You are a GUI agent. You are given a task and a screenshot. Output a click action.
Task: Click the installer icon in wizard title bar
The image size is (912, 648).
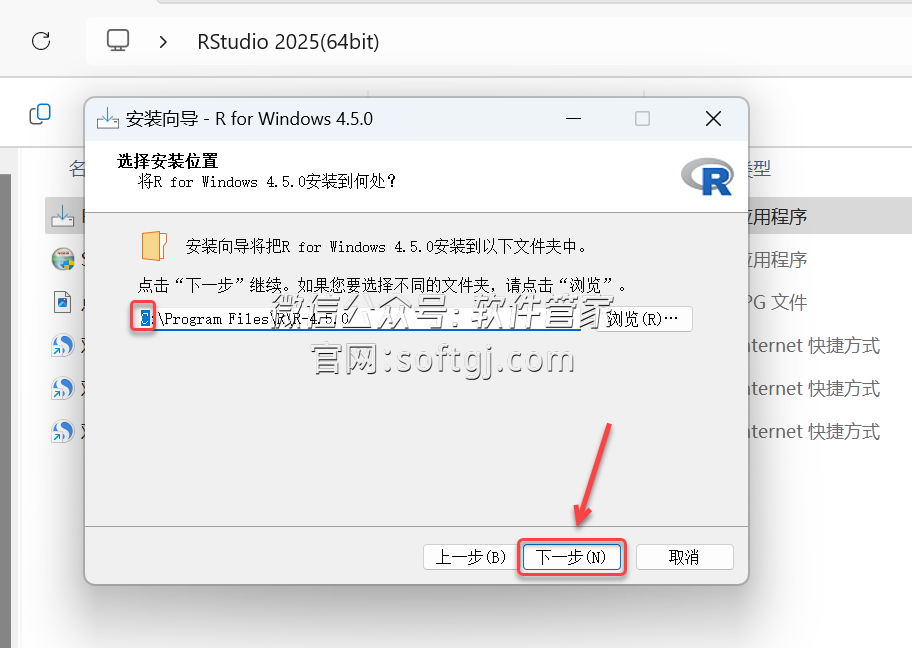point(108,118)
